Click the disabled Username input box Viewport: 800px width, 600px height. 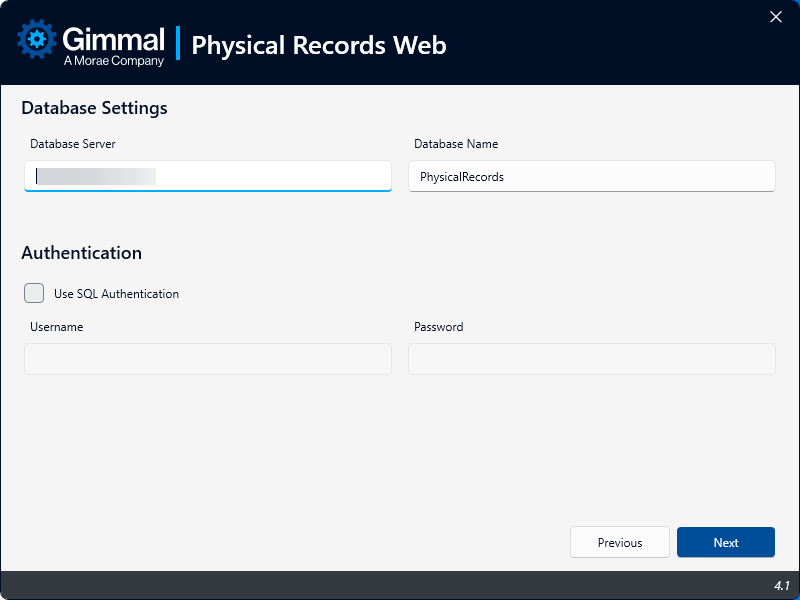point(208,359)
